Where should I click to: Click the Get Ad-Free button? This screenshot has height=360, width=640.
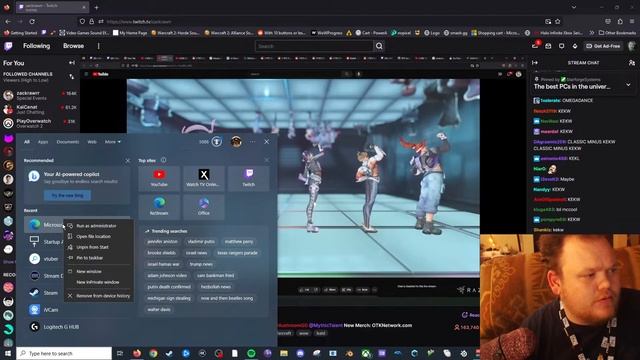pyautogui.click(x=603, y=46)
